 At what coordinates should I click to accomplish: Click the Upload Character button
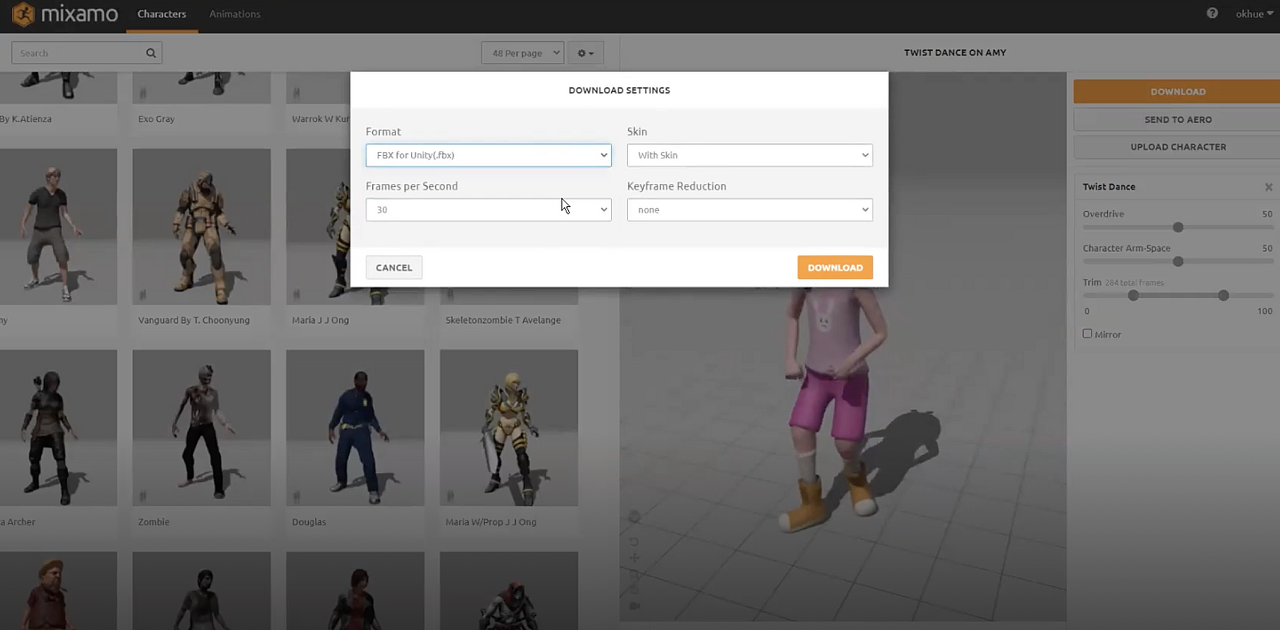tap(1177, 146)
